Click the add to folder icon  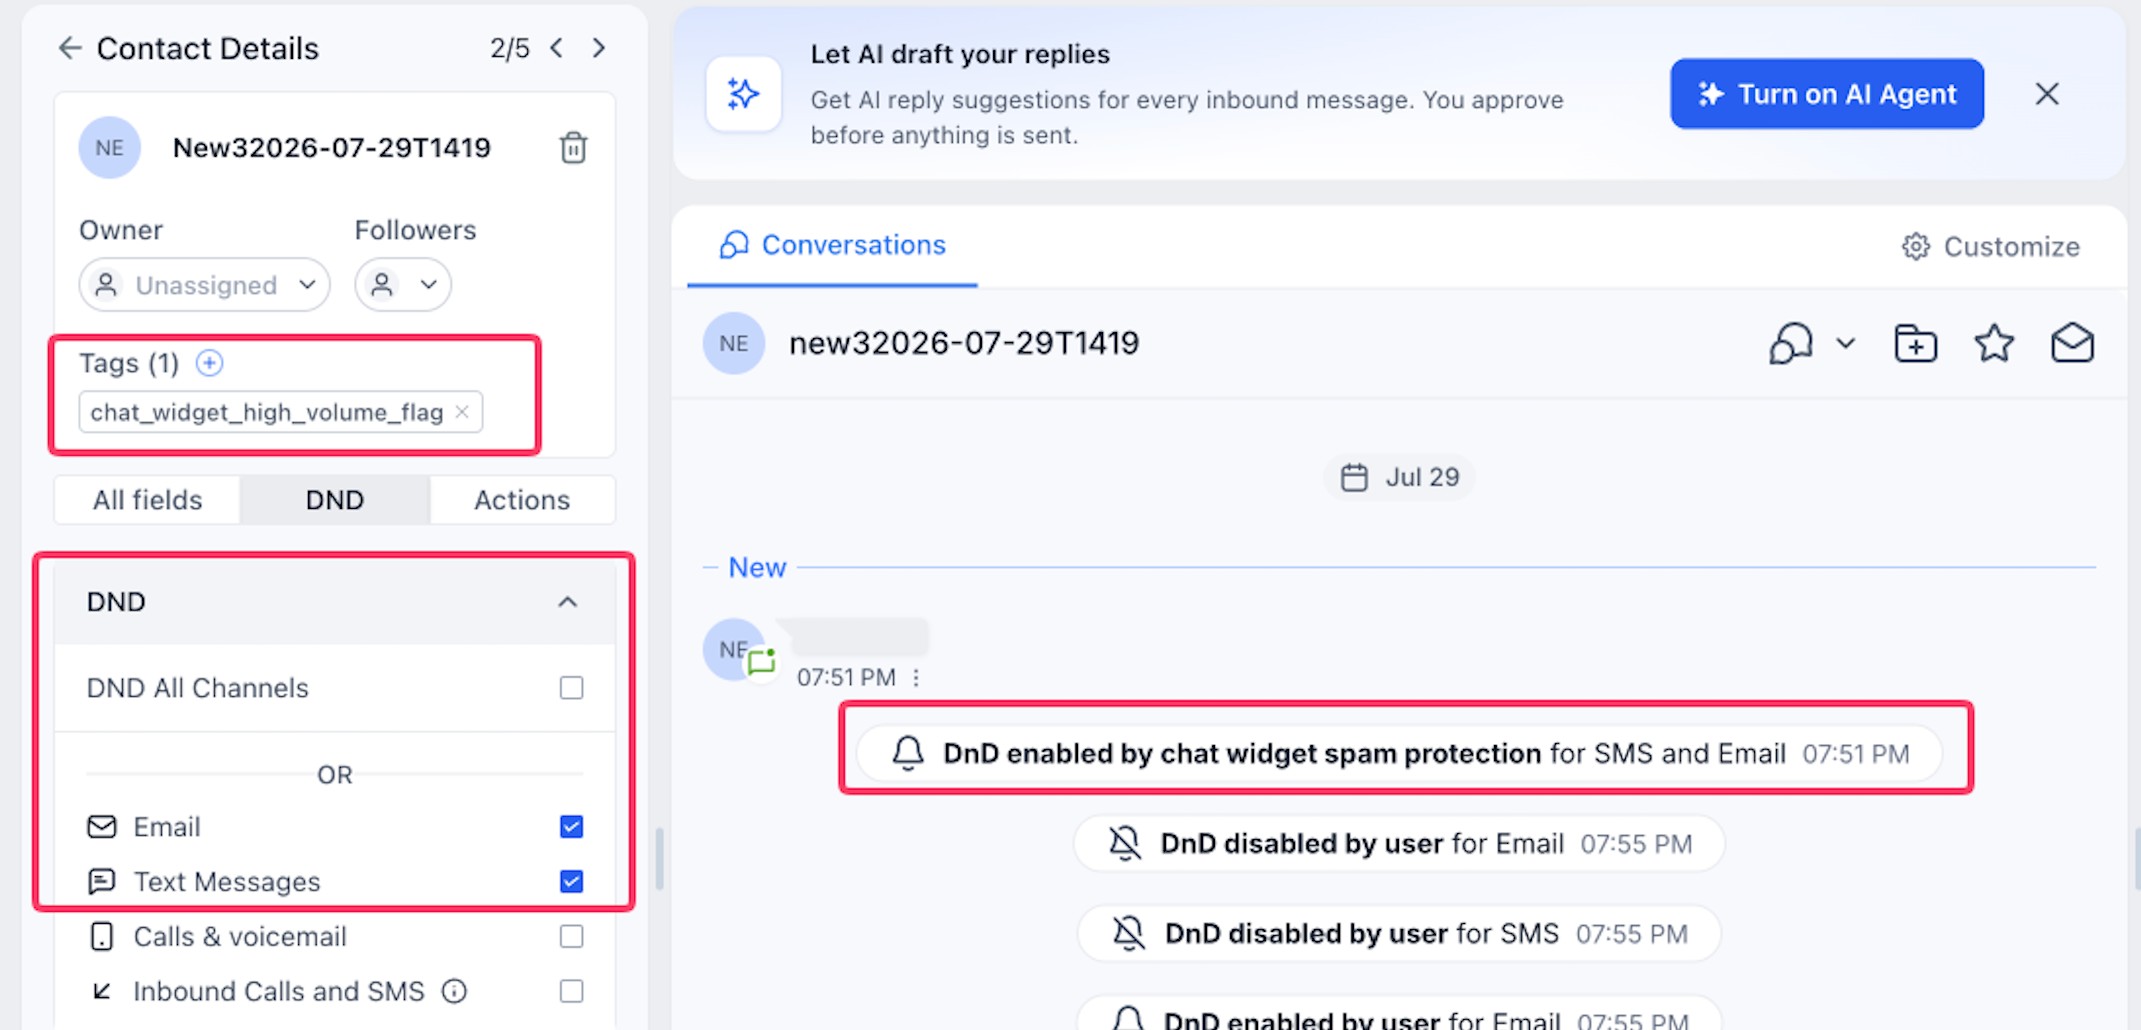(x=1915, y=343)
